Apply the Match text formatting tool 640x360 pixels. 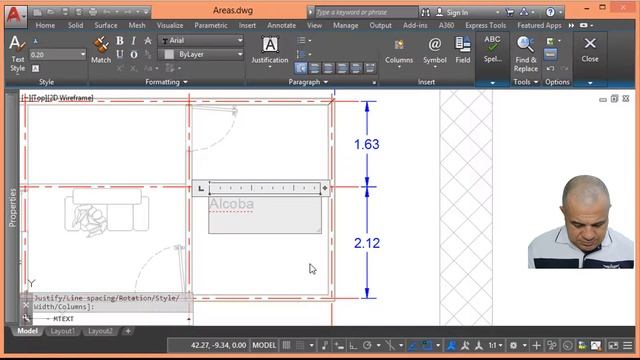tap(101, 50)
